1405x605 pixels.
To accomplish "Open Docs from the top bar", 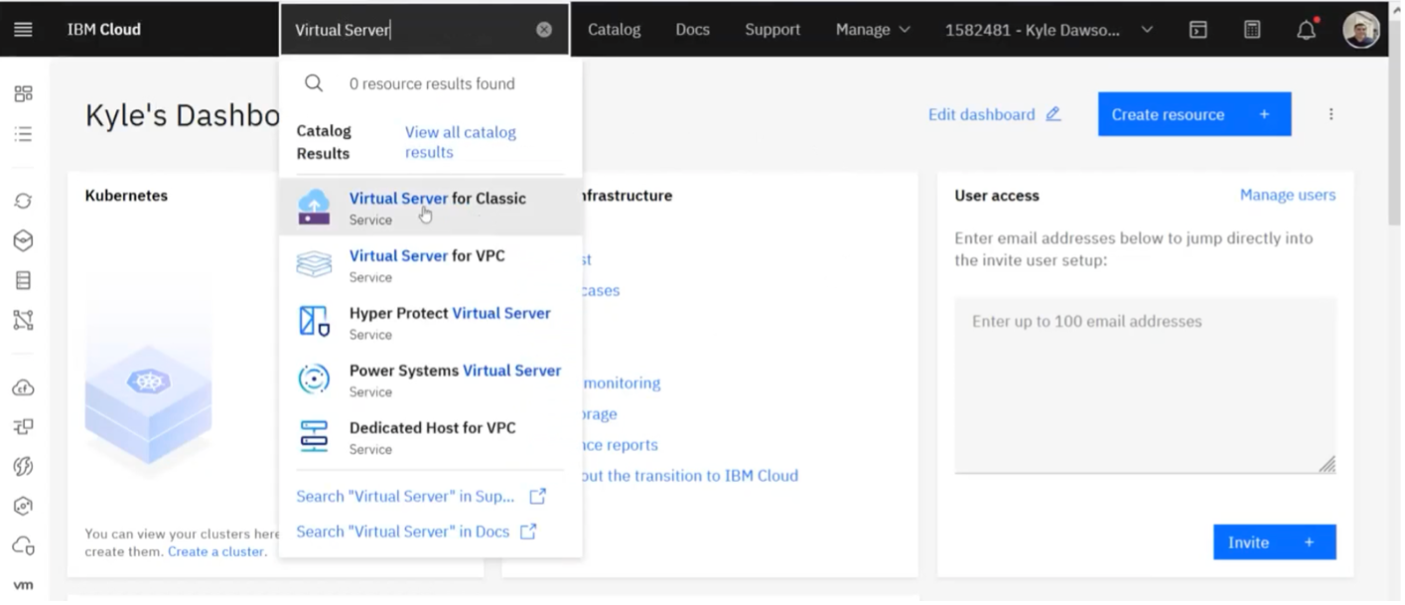I will 692,30.
